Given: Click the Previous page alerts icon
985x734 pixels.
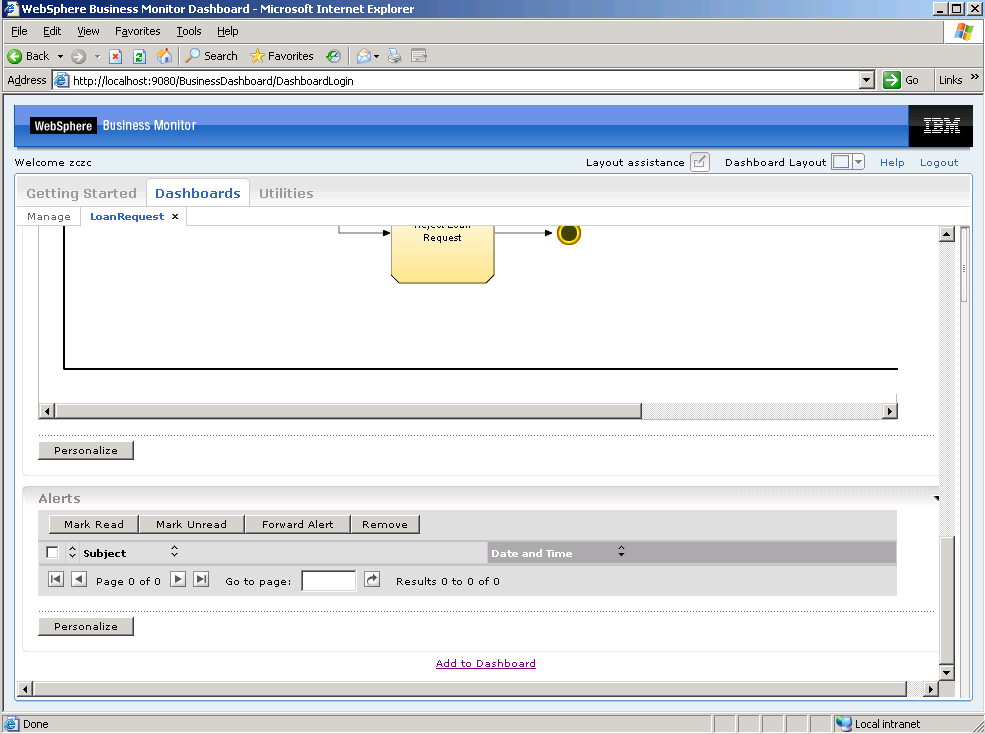Looking at the screenshot, I should (x=79, y=579).
